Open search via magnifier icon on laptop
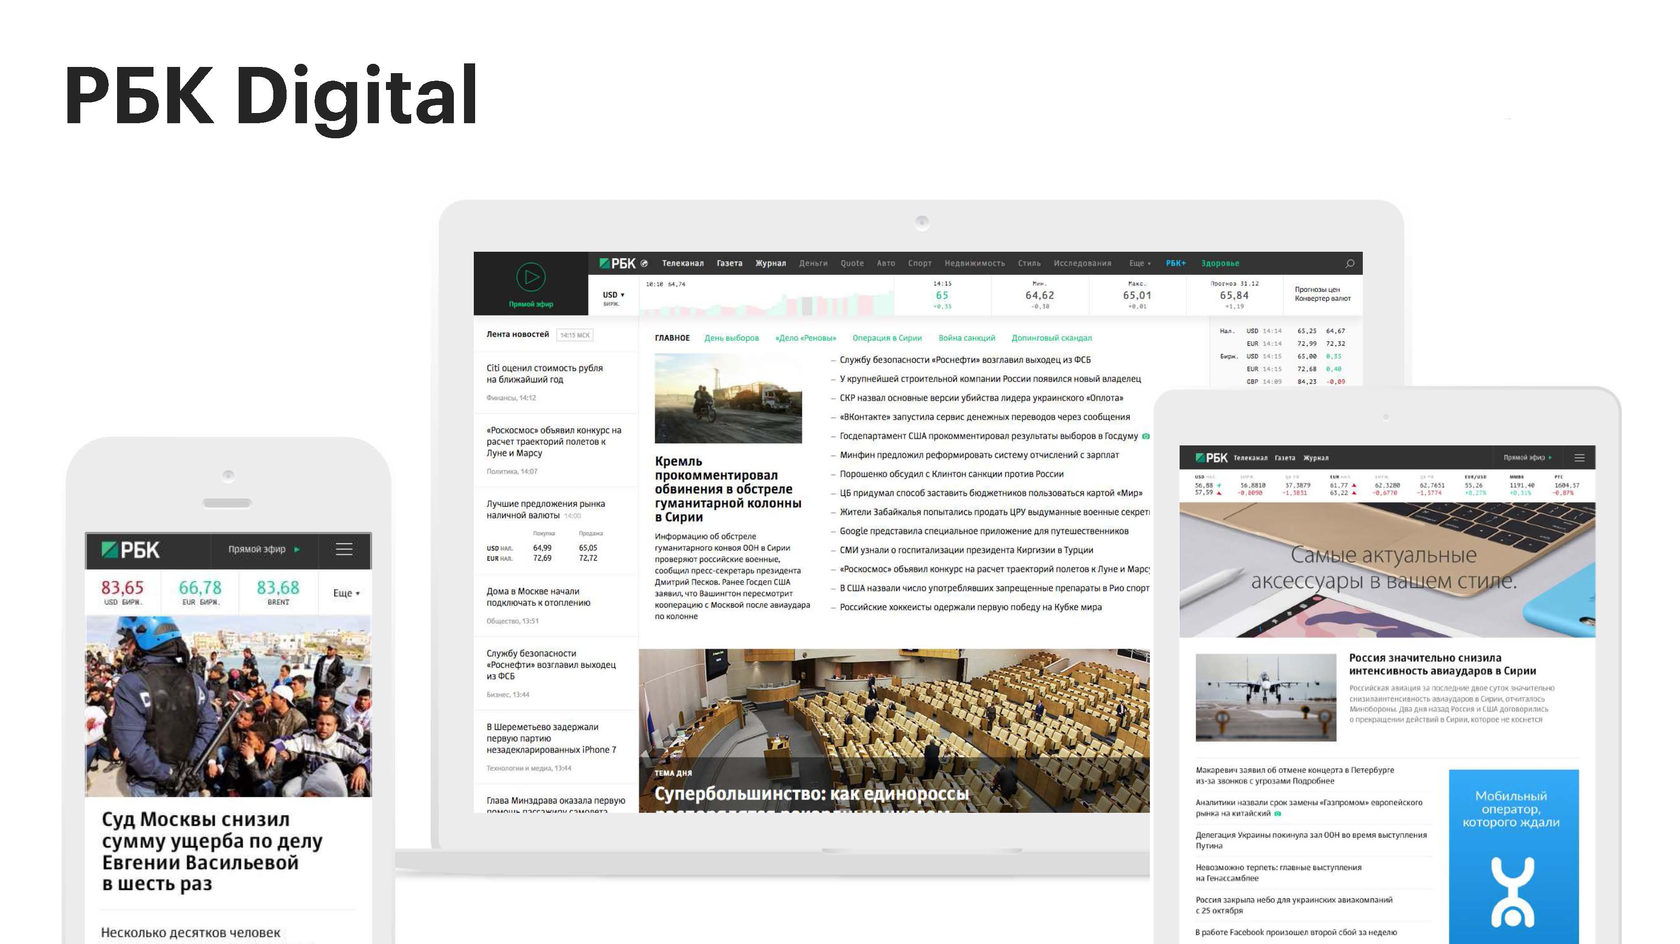 [1349, 264]
